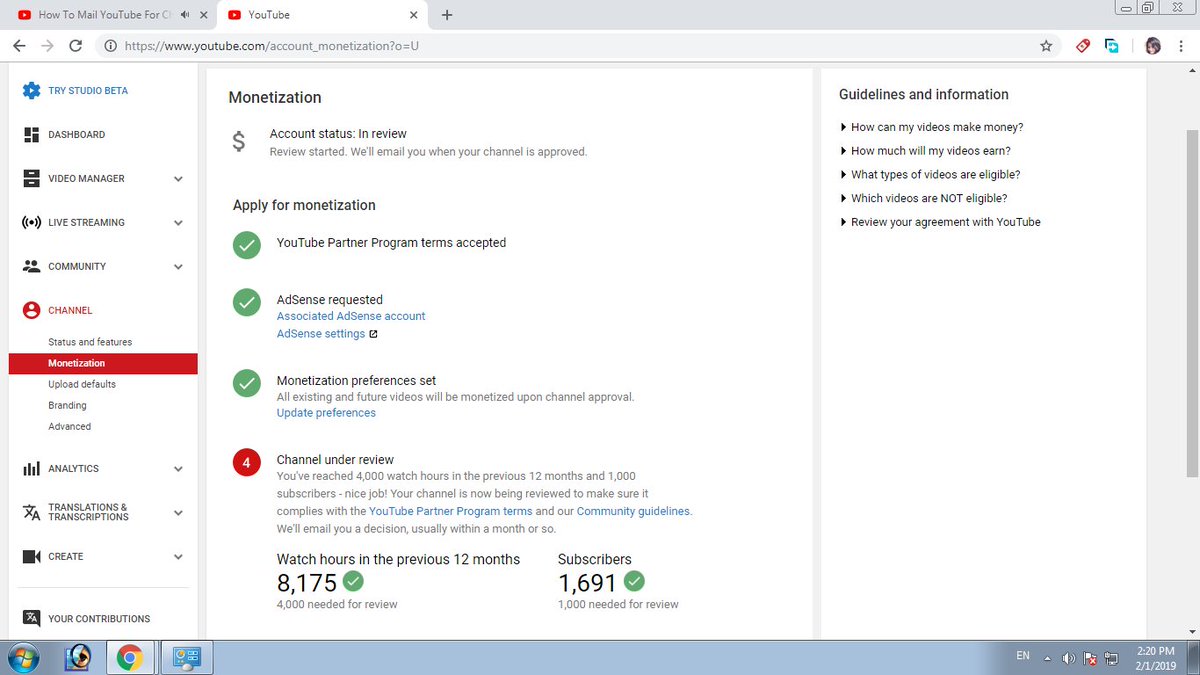Click the Update preferences link
1200x675 pixels.
[326, 413]
